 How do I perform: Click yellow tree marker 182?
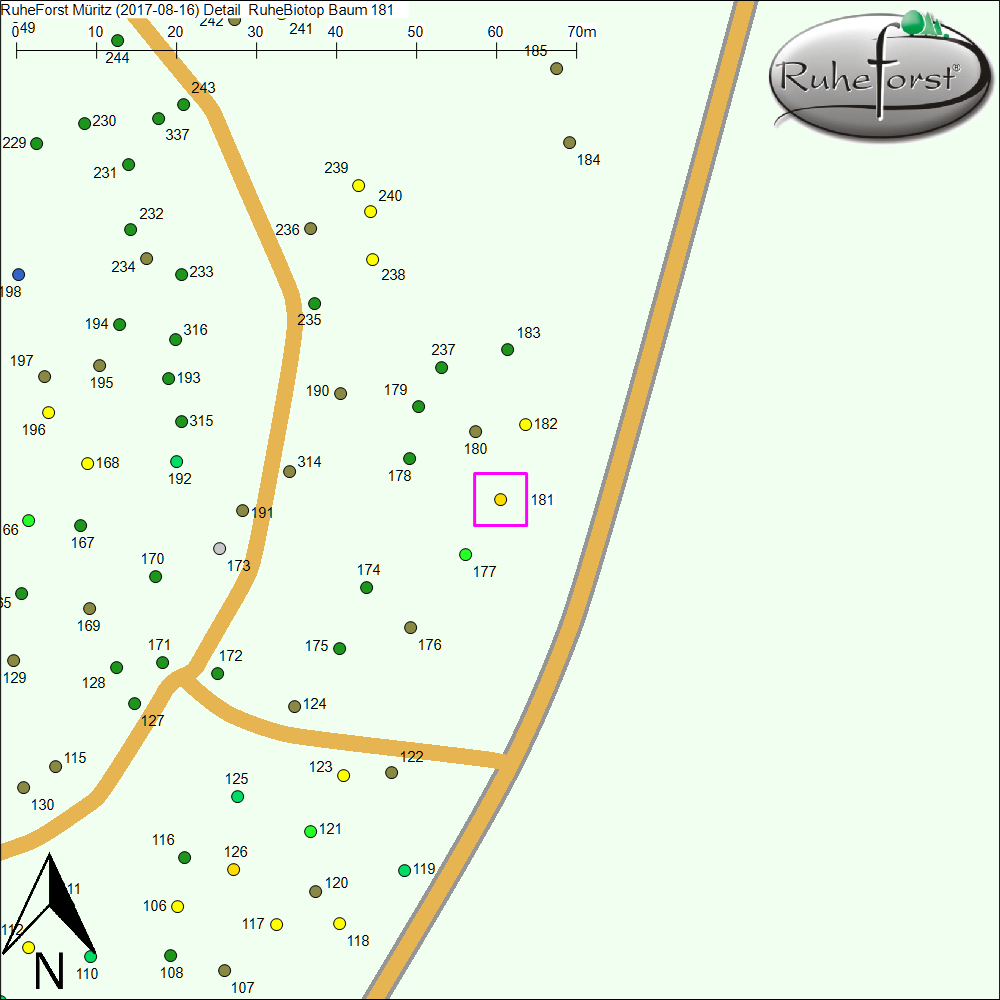[x=525, y=424]
